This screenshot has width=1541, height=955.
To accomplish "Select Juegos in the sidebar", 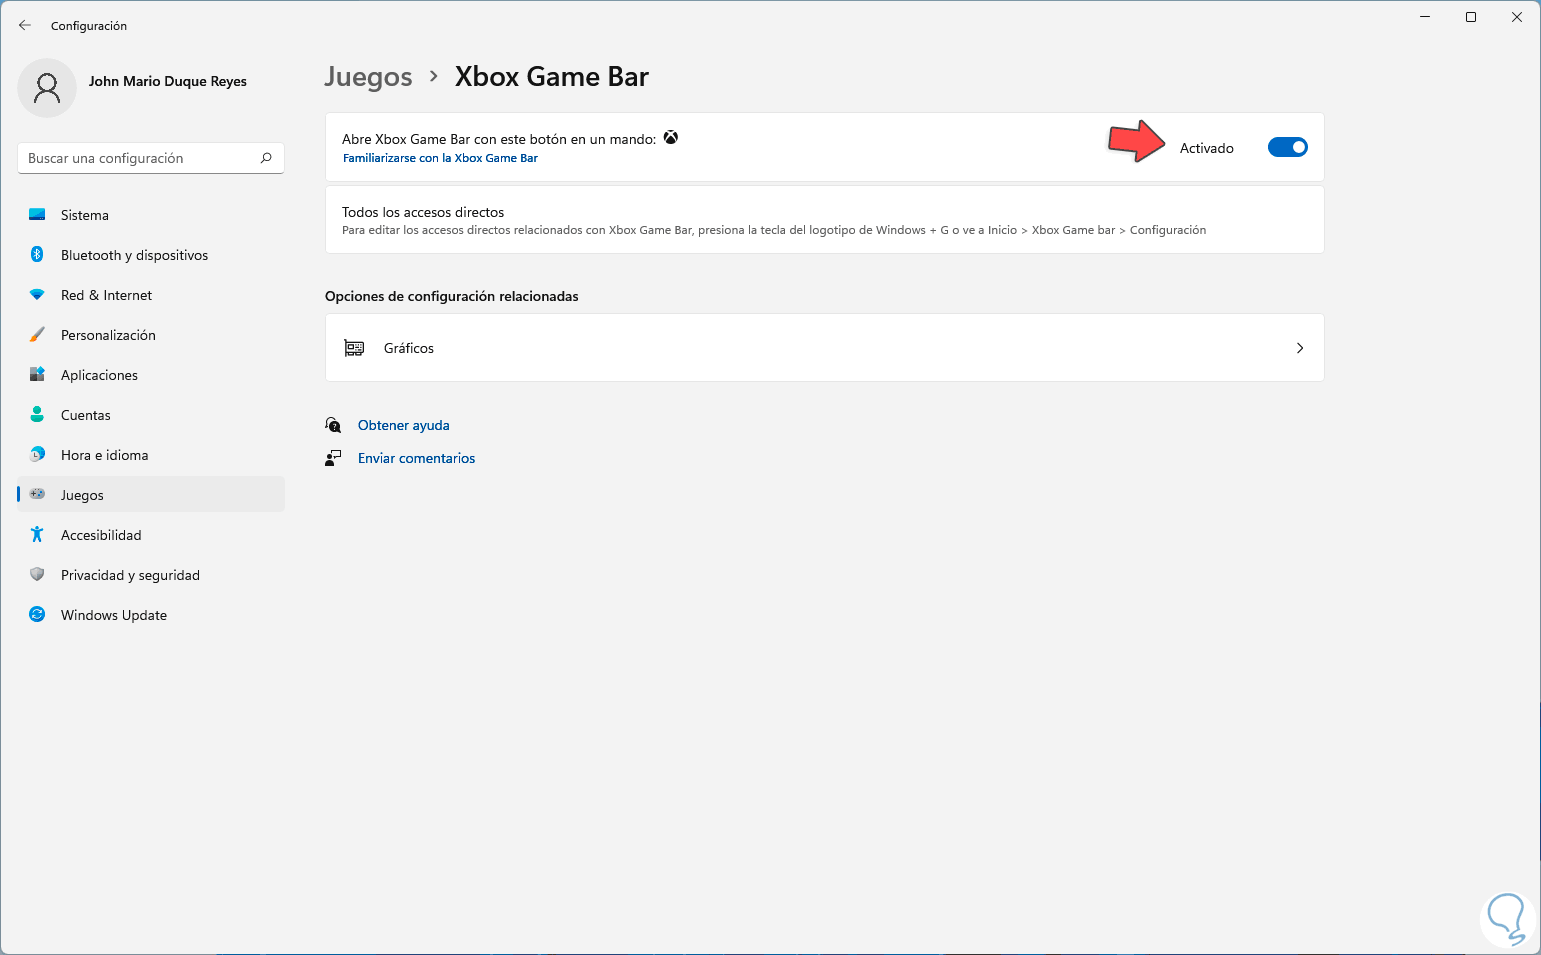I will click(x=151, y=495).
